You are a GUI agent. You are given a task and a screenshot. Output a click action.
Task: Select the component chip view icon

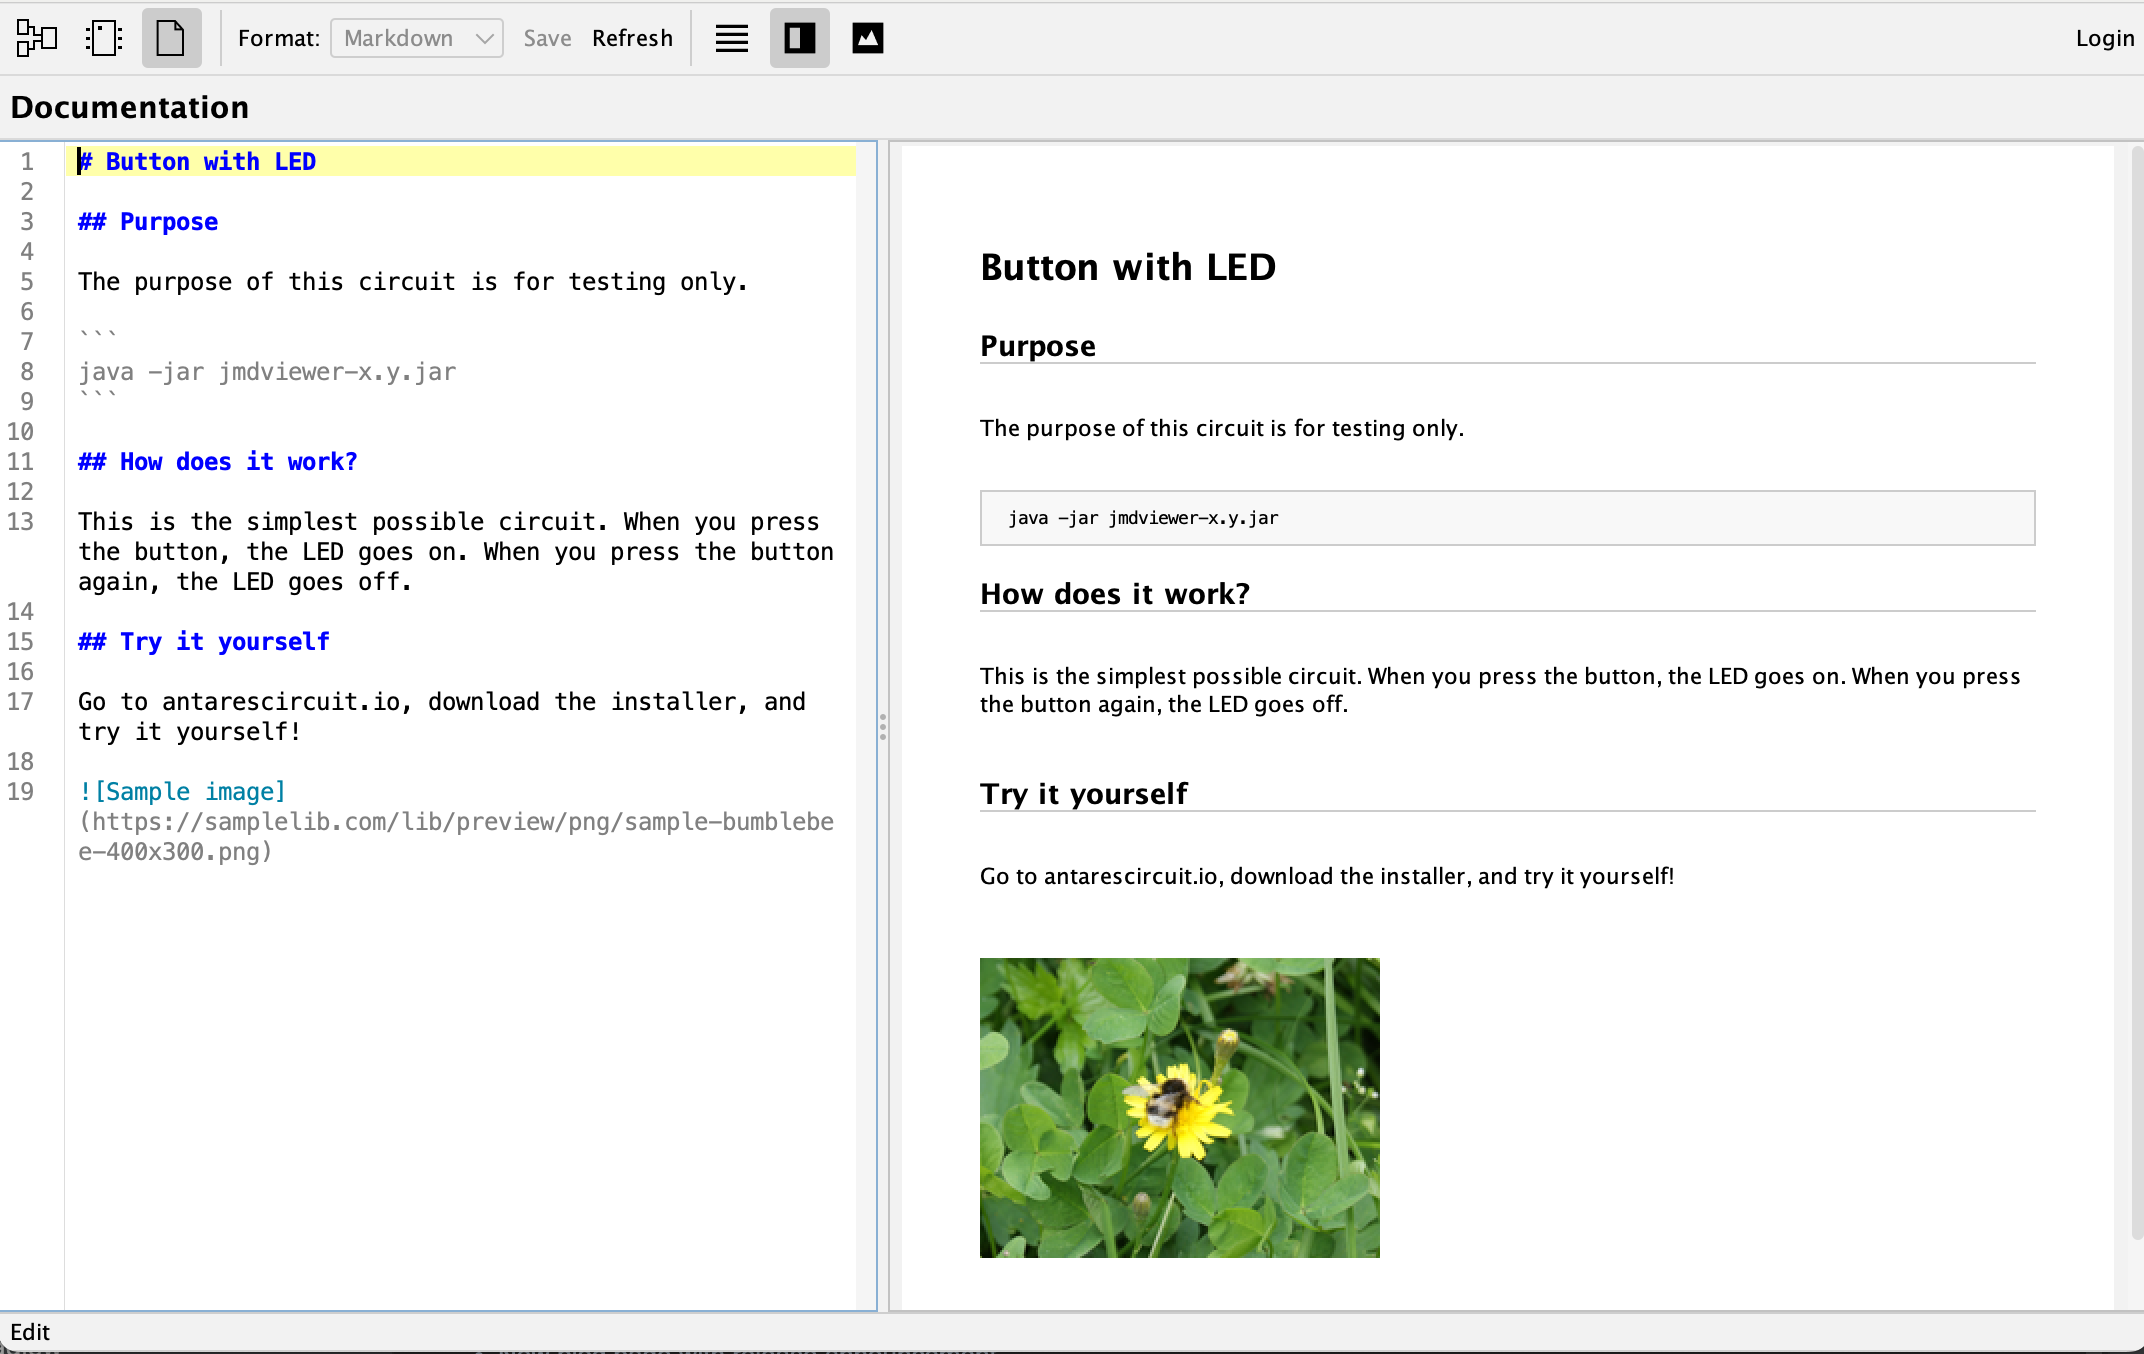(x=104, y=38)
